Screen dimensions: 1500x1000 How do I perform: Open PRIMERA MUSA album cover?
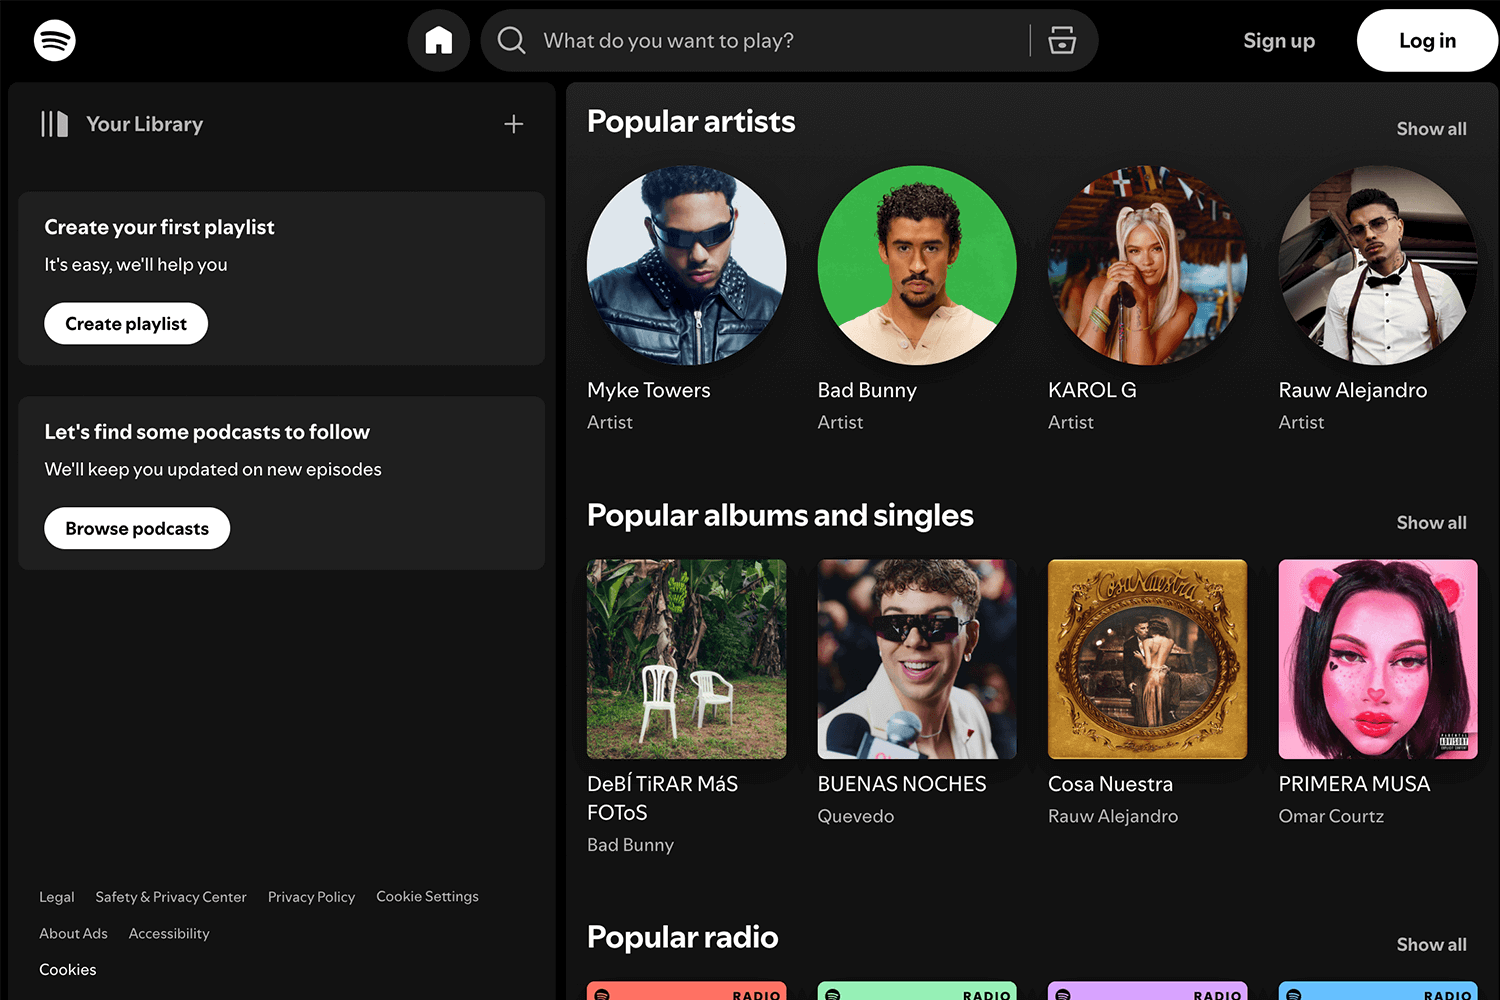click(1378, 659)
